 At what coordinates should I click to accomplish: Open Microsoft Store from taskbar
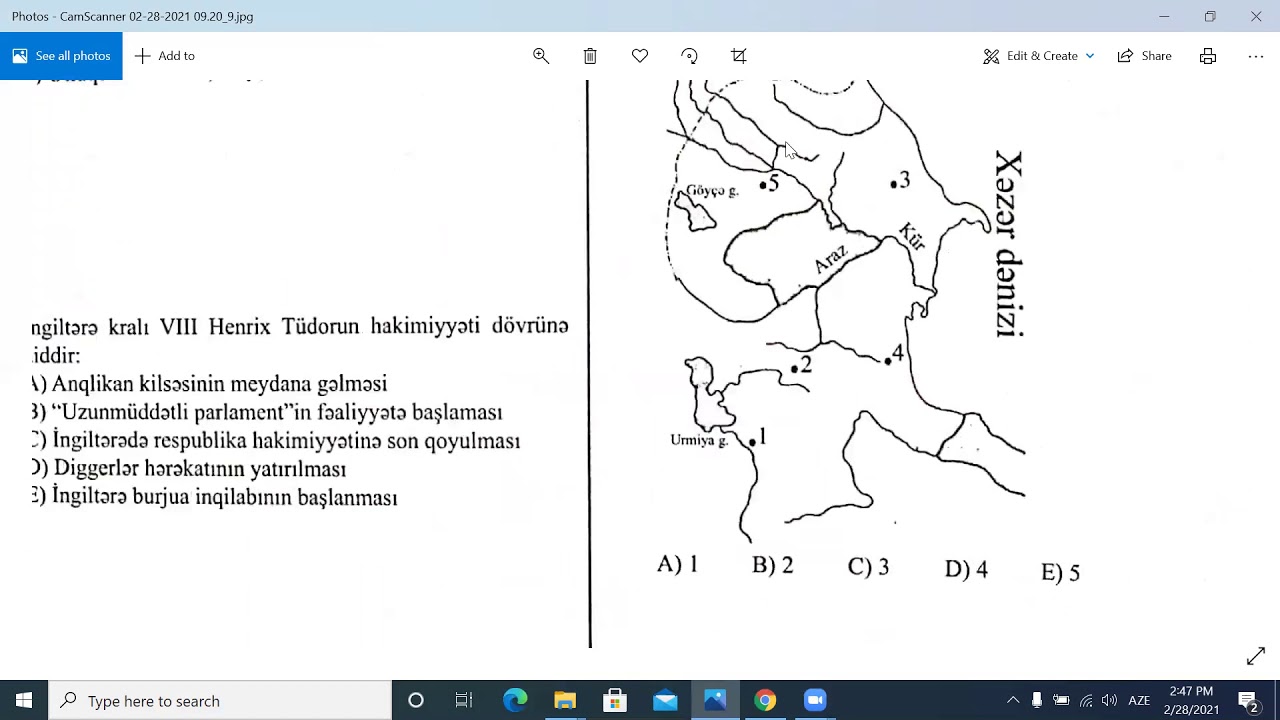tap(615, 700)
